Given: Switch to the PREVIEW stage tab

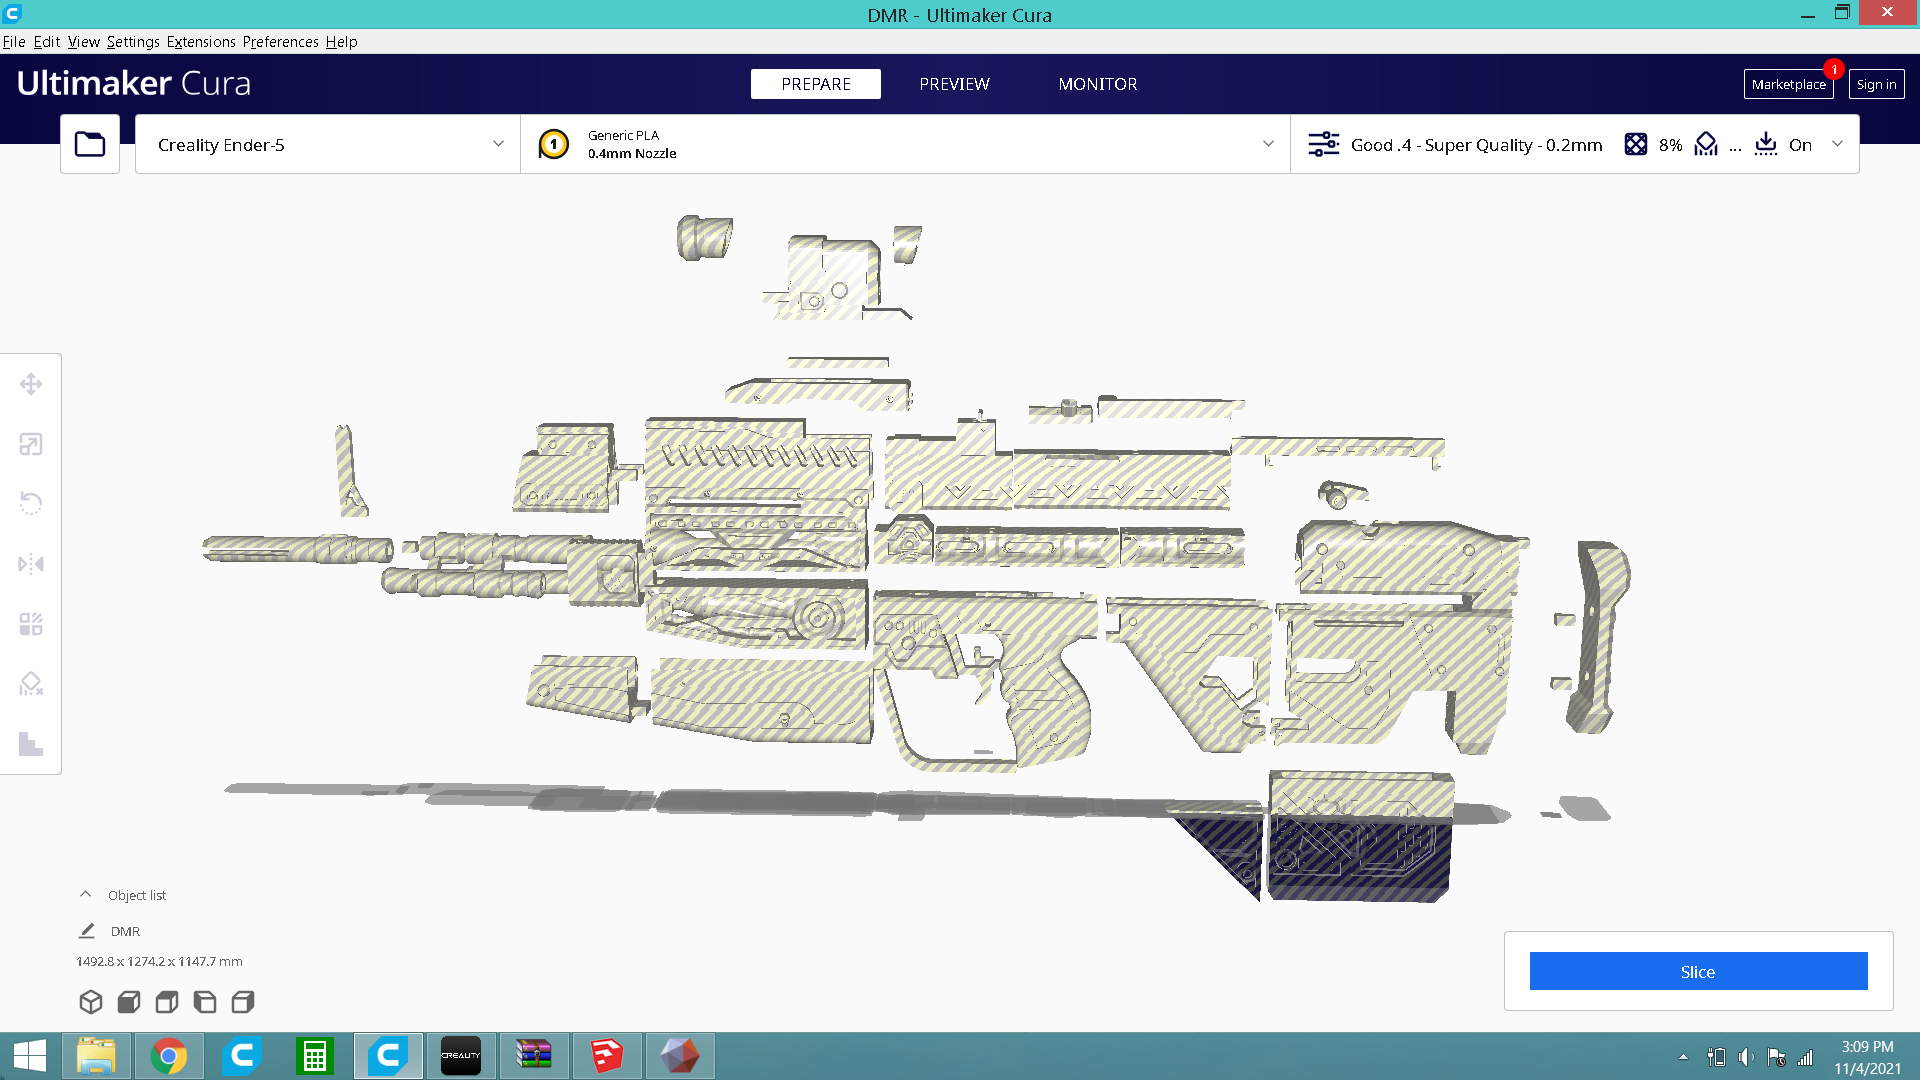Looking at the screenshot, I should (x=954, y=84).
